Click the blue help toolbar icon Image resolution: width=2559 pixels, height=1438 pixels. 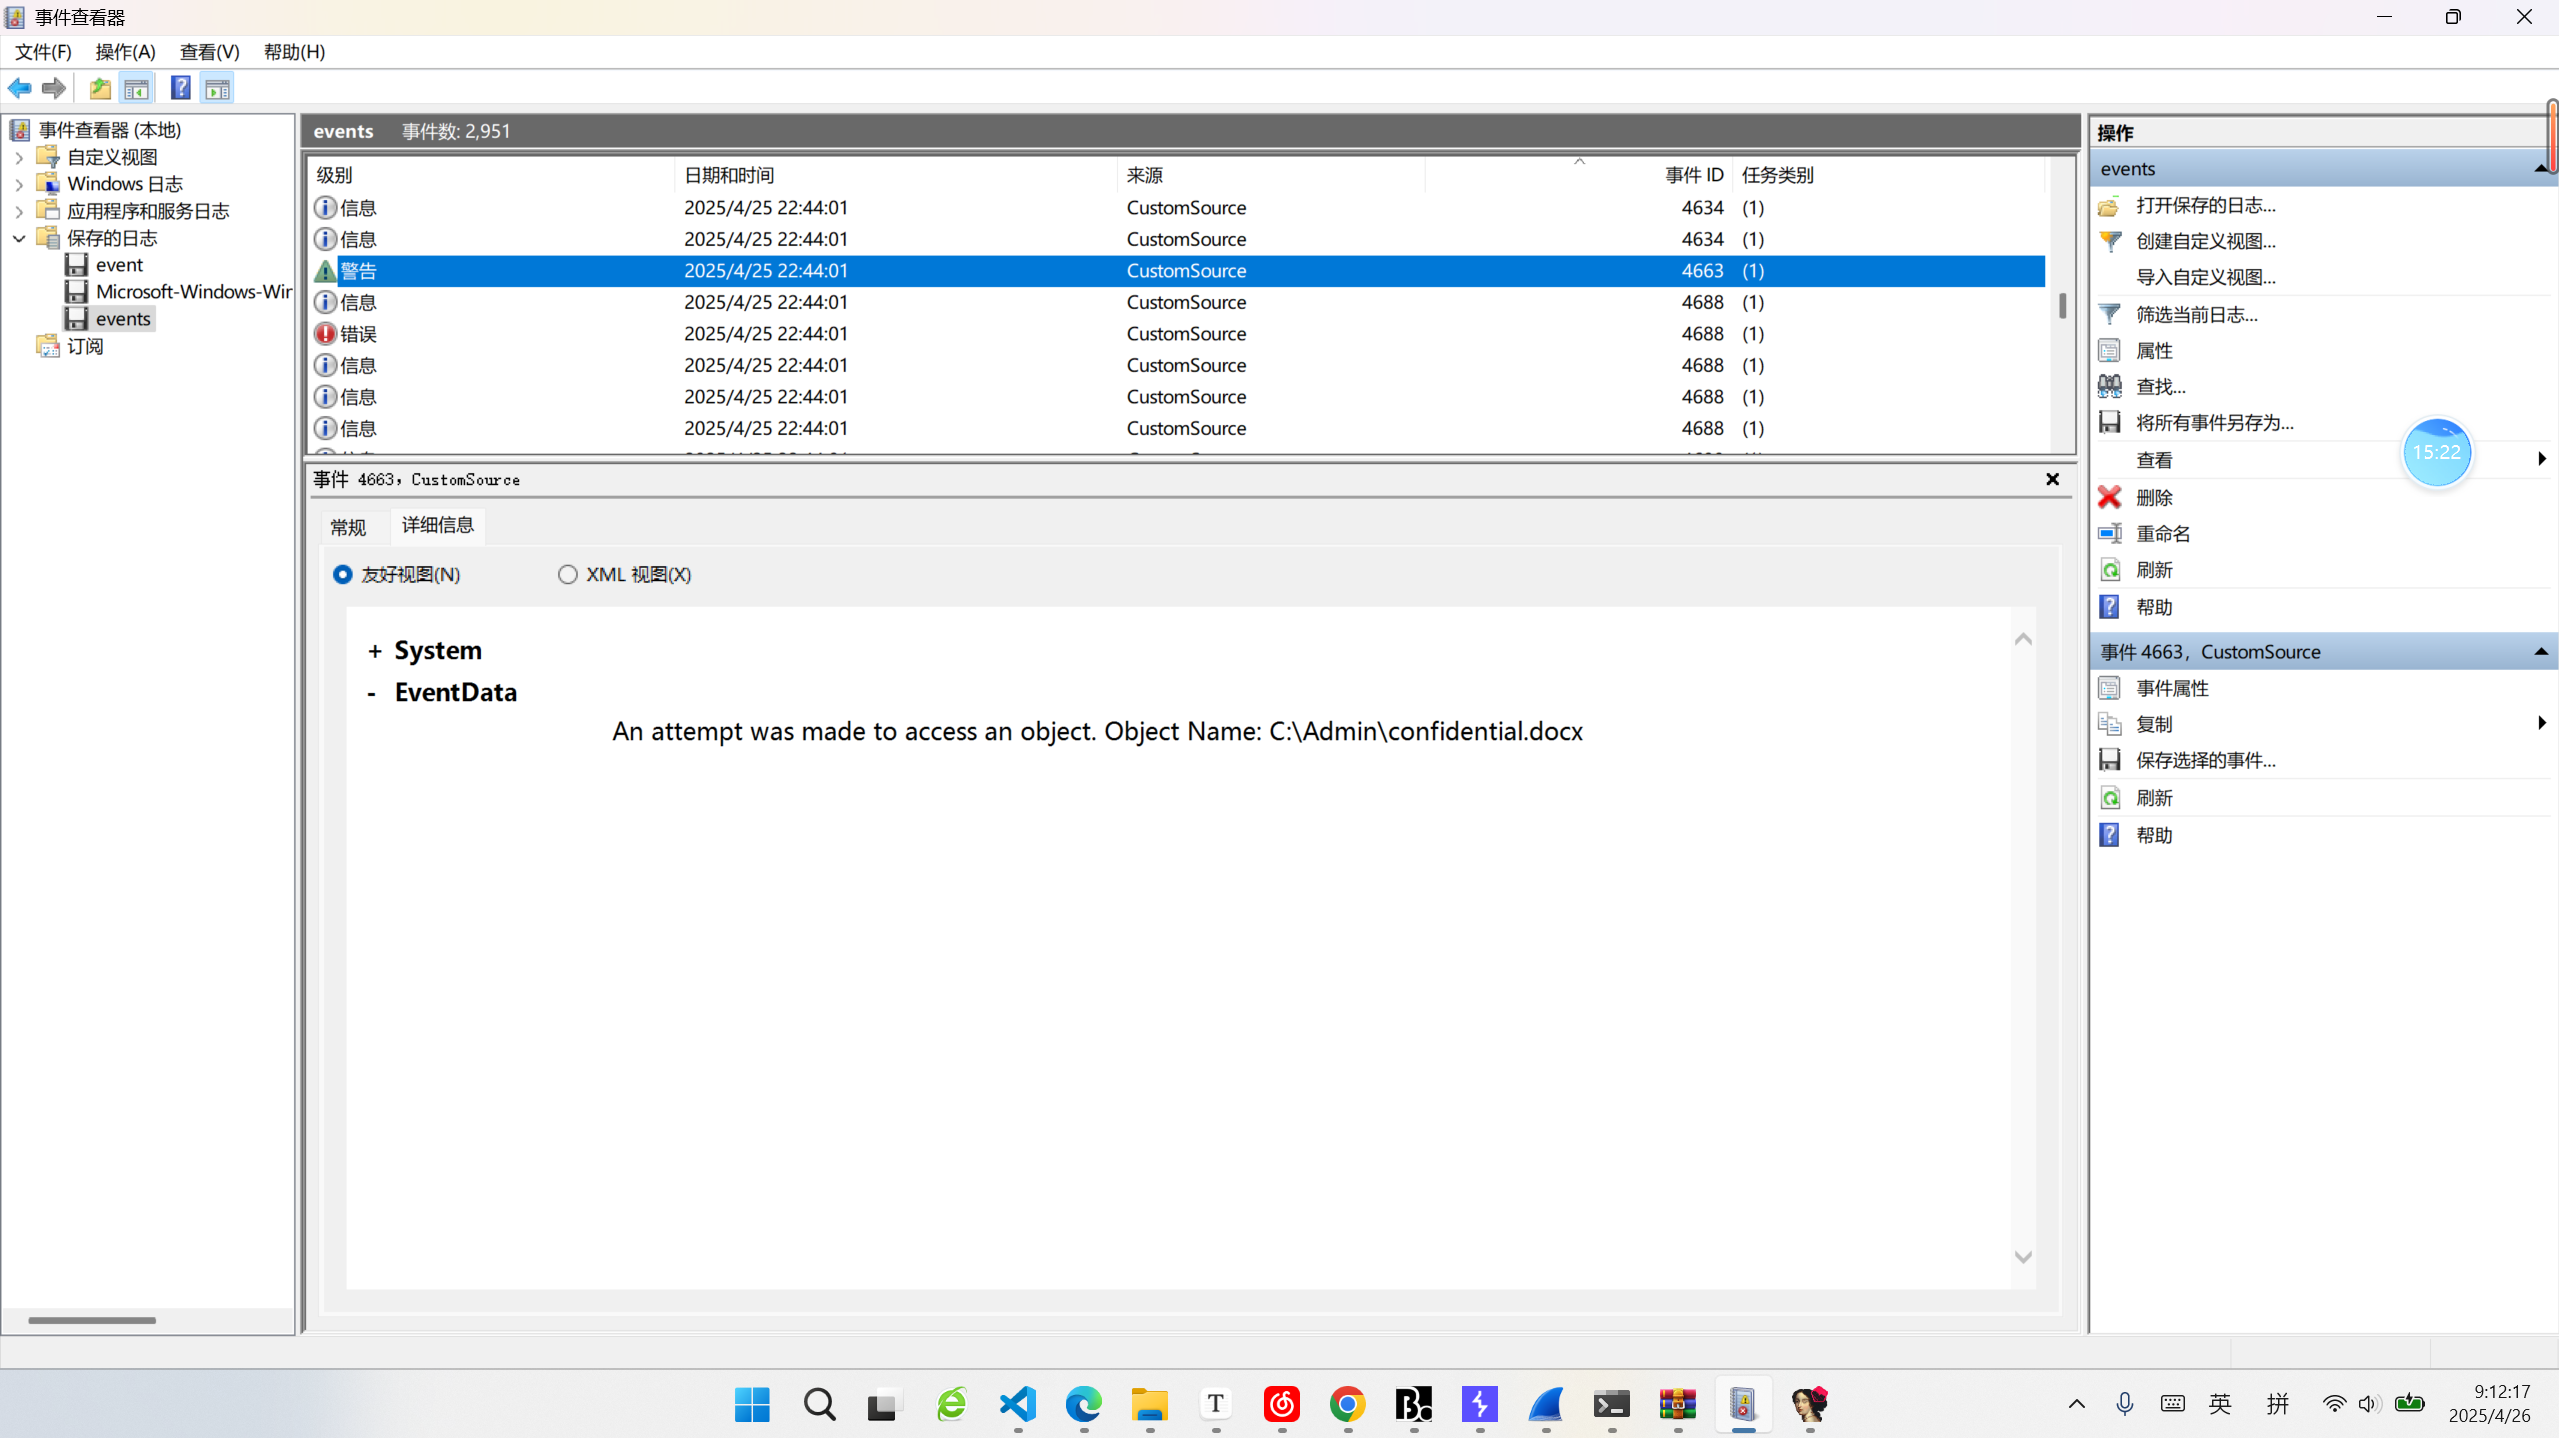[180, 89]
